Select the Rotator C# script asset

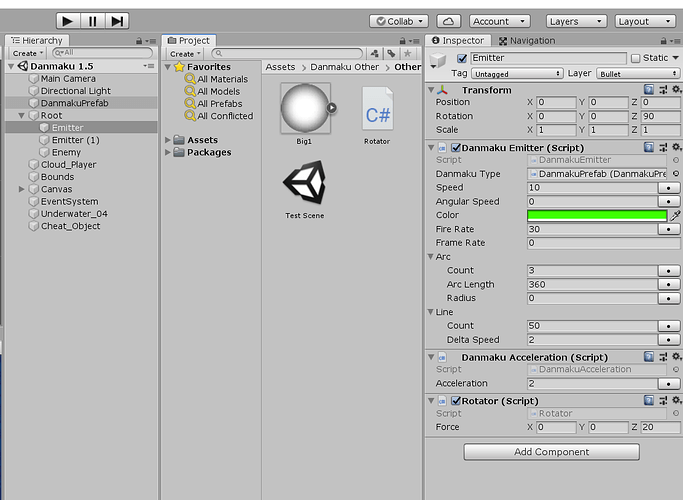point(378,109)
